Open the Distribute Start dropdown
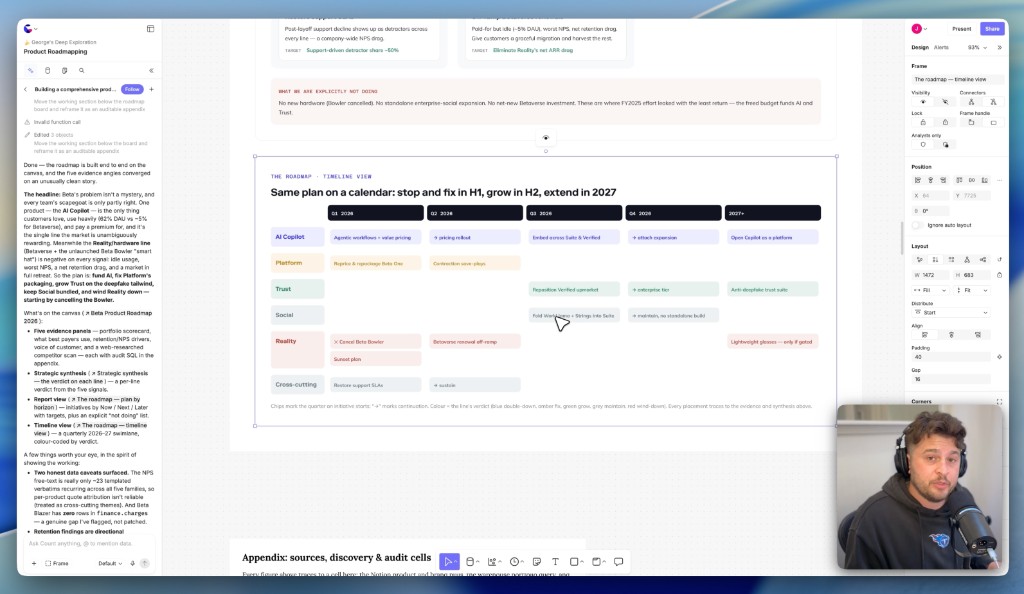This screenshot has width=1024, height=594. click(951, 313)
